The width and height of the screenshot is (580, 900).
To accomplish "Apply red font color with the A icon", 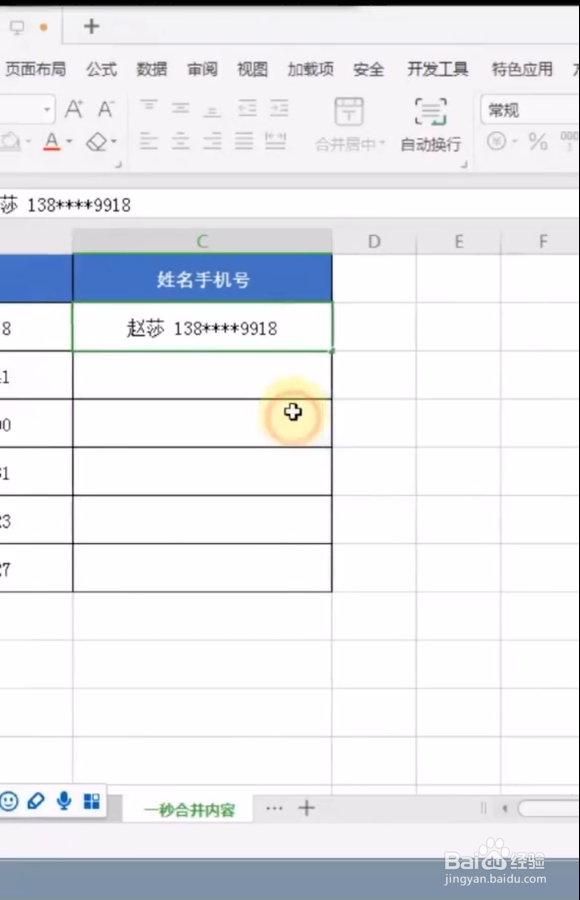I will click(x=52, y=141).
